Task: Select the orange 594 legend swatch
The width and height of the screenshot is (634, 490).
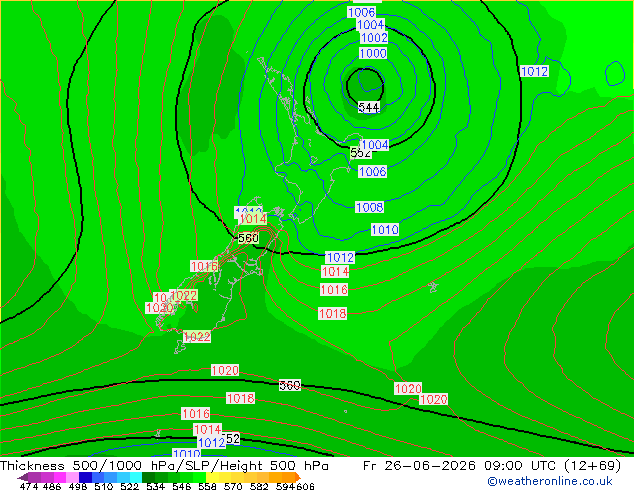Action: coord(288,477)
